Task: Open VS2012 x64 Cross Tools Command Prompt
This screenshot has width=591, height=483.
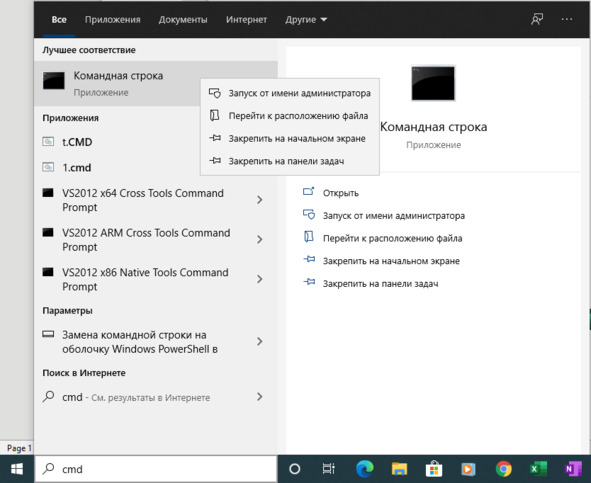Action: click(143, 200)
